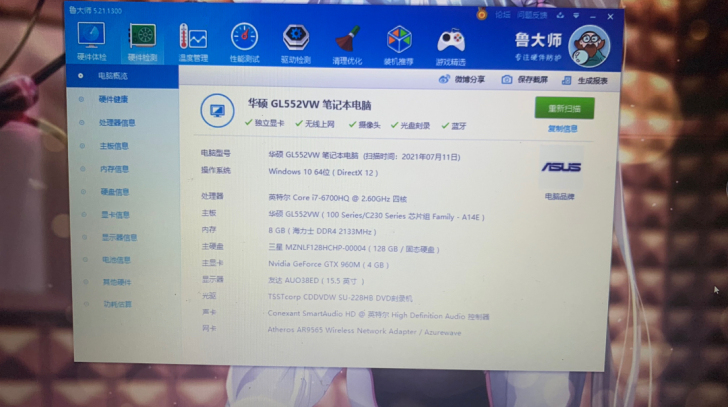Click the 问题反馈 feedback link
Screen dimensions: 728x407
pyautogui.click(x=532, y=15)
